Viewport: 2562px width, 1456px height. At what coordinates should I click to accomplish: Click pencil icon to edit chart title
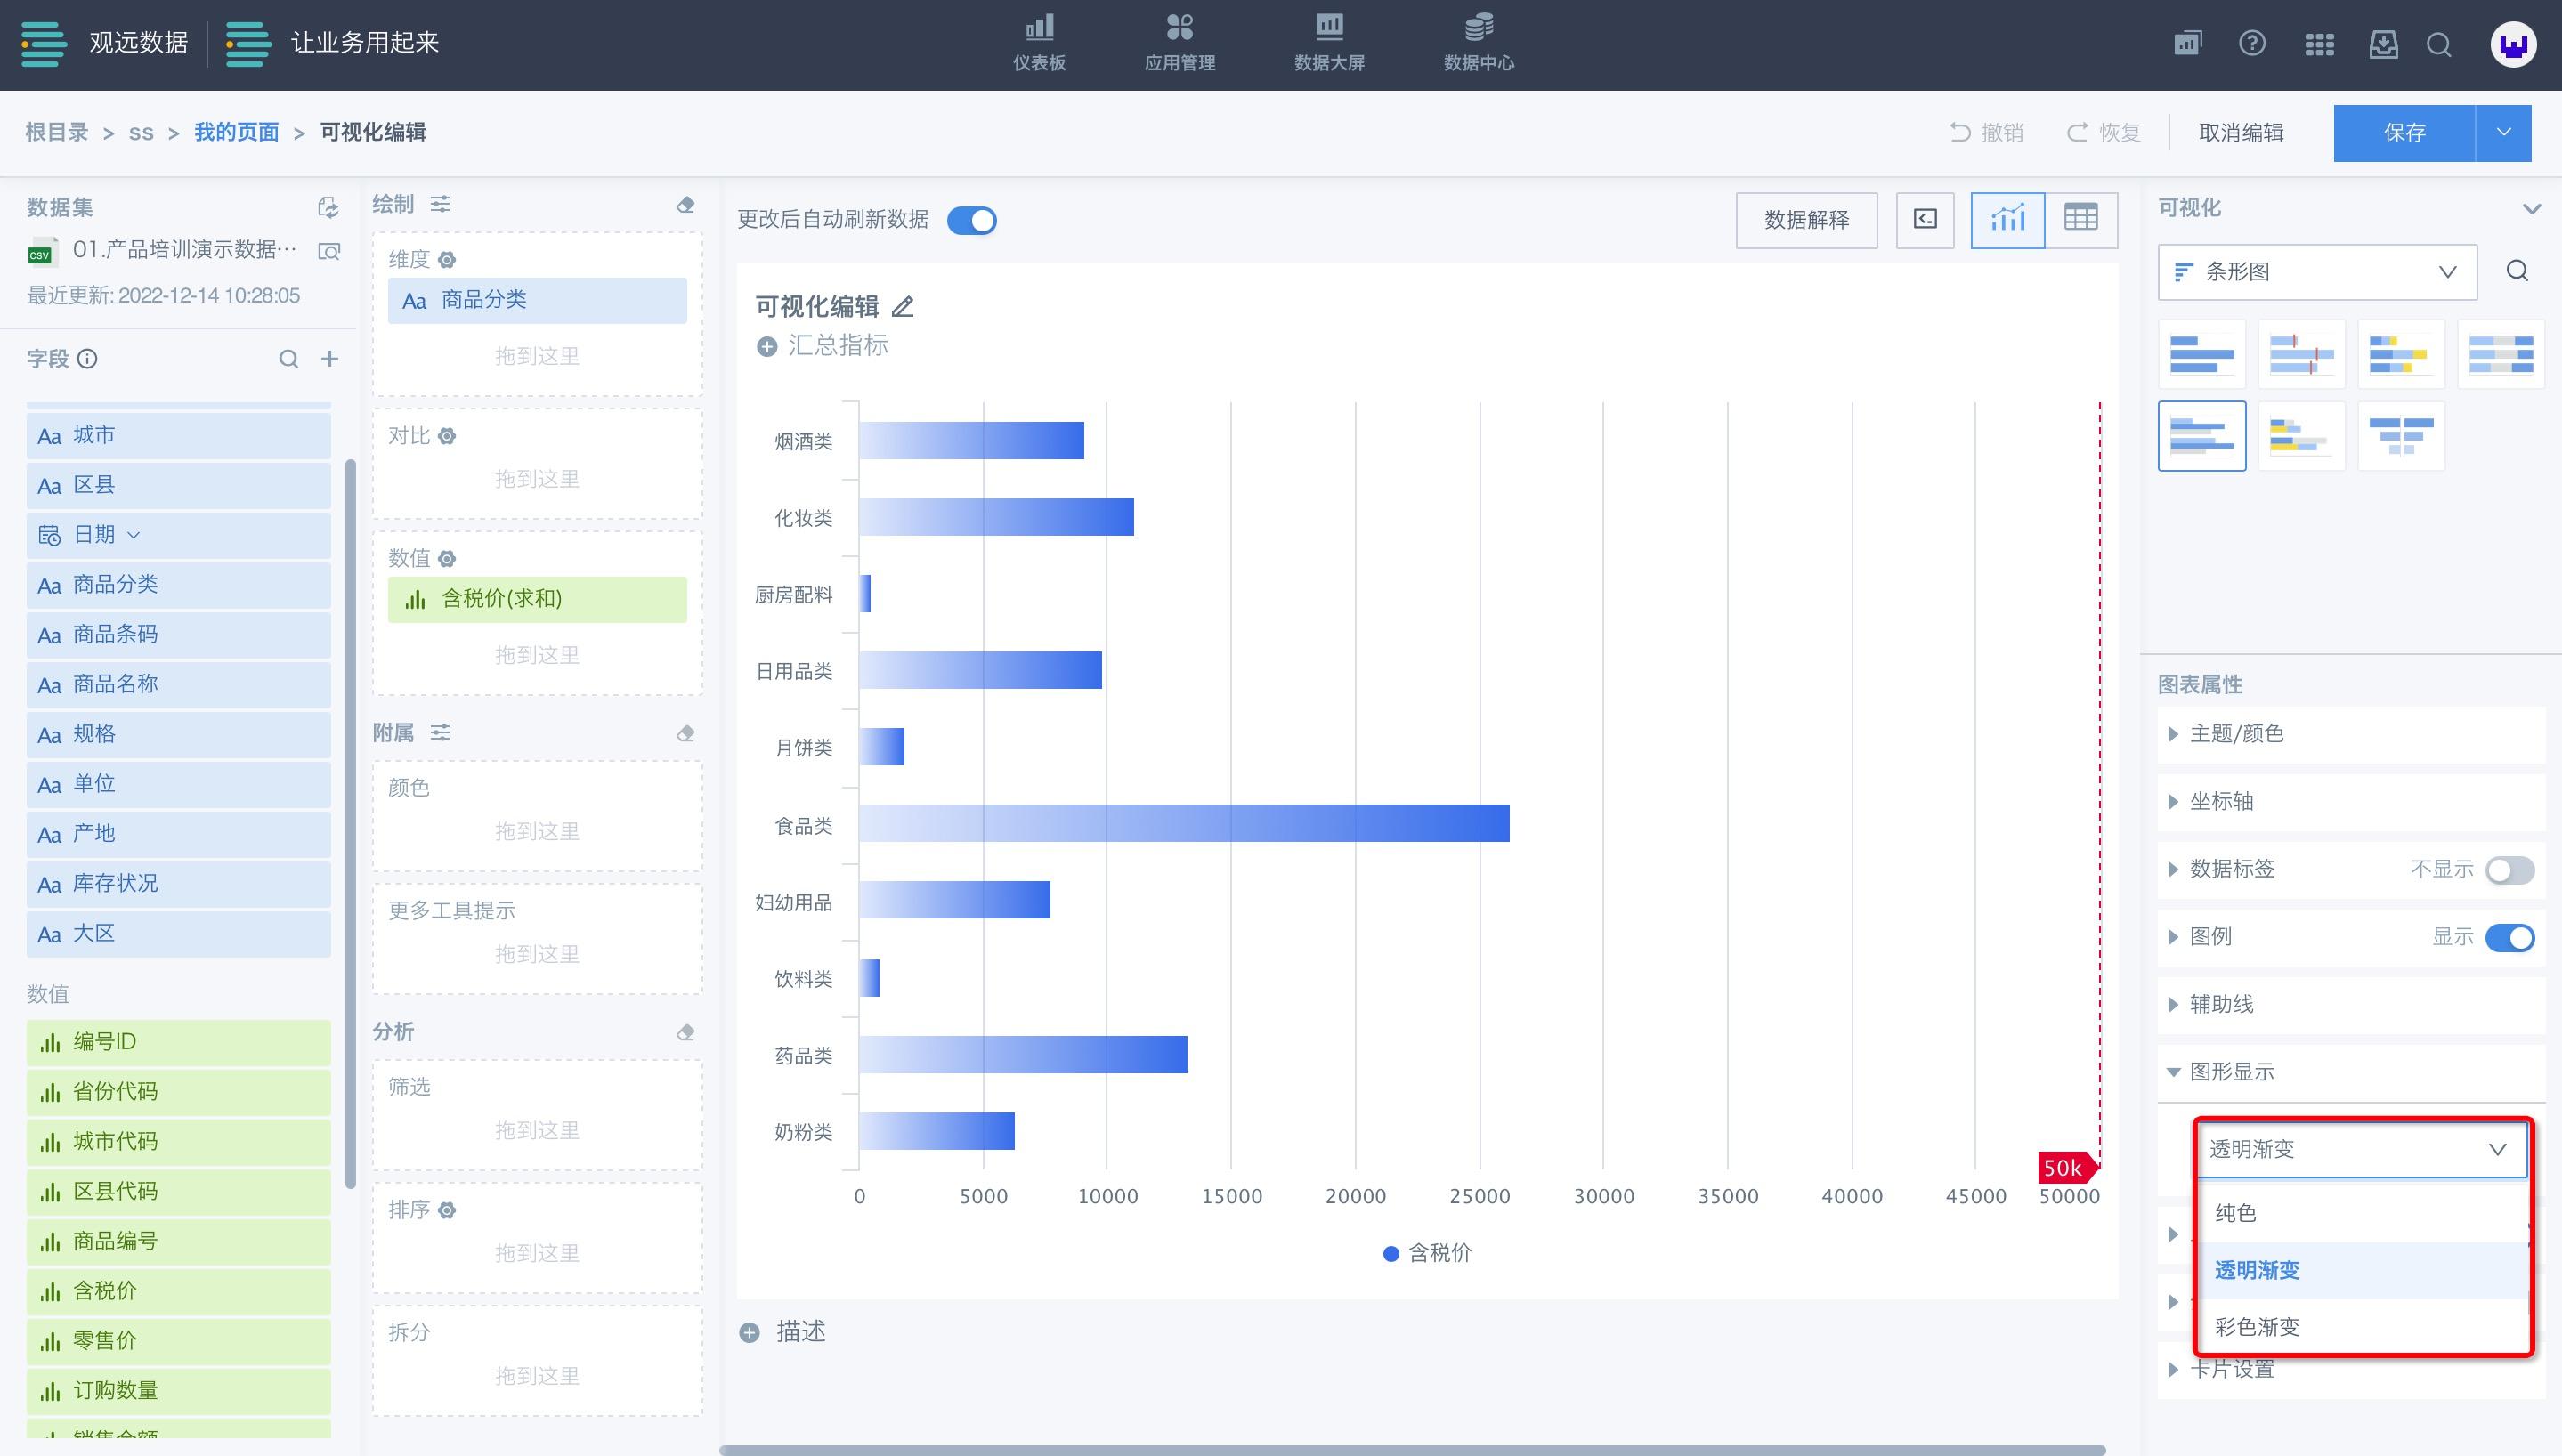click(x=903, y=306)
